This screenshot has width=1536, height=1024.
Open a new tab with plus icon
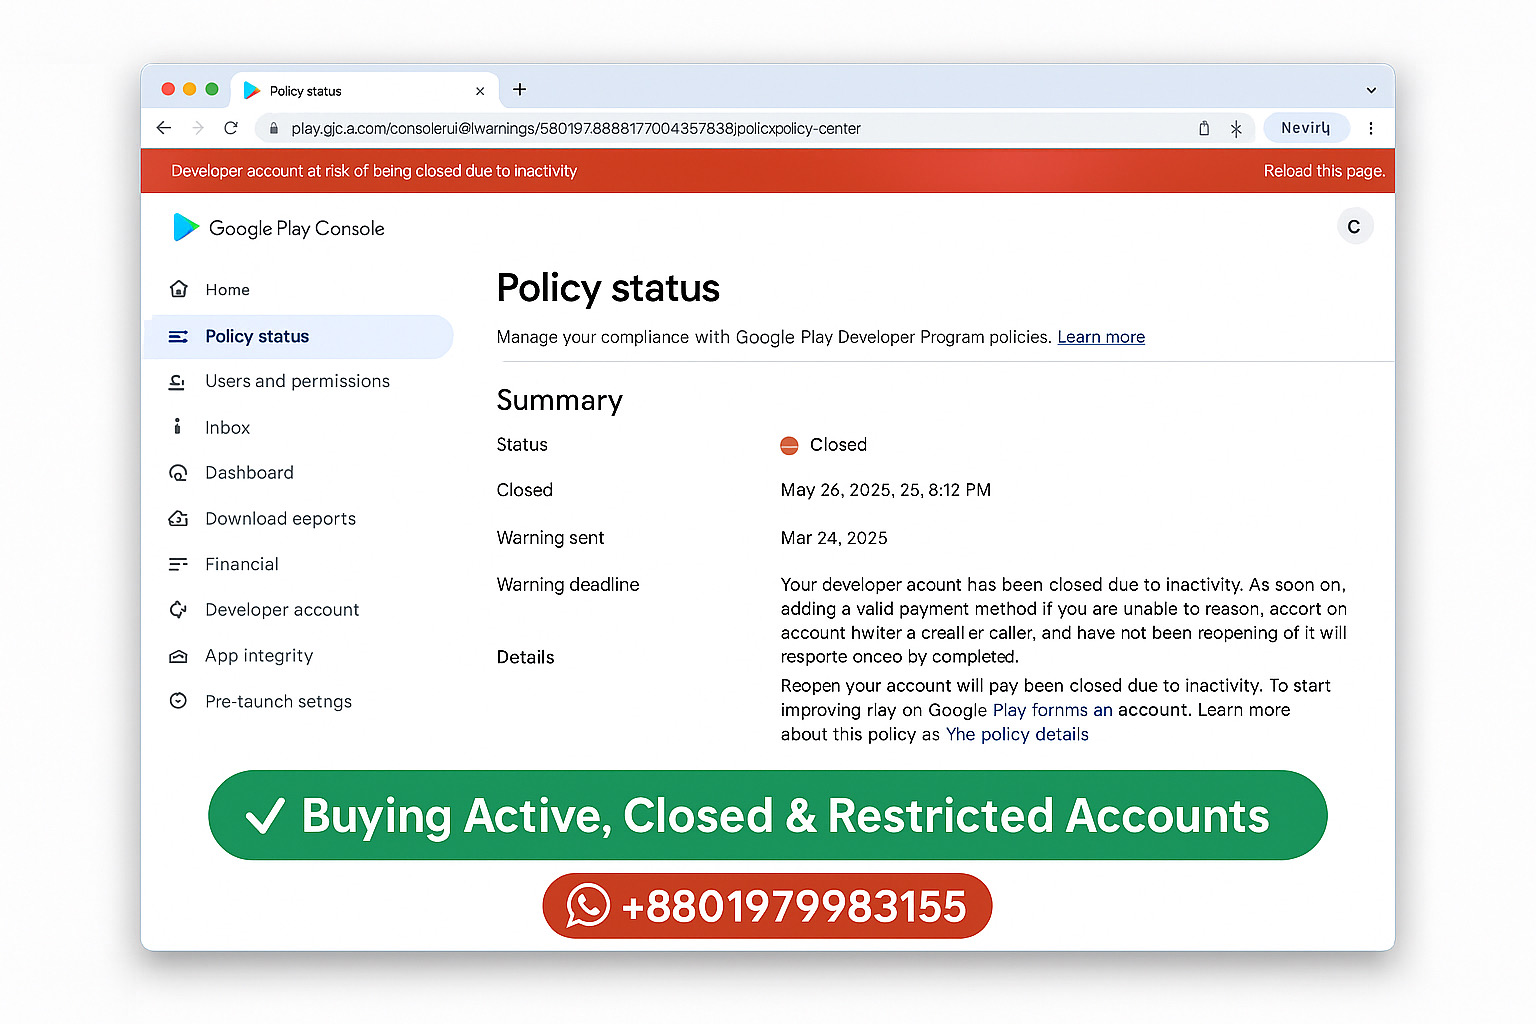point(520,89)
